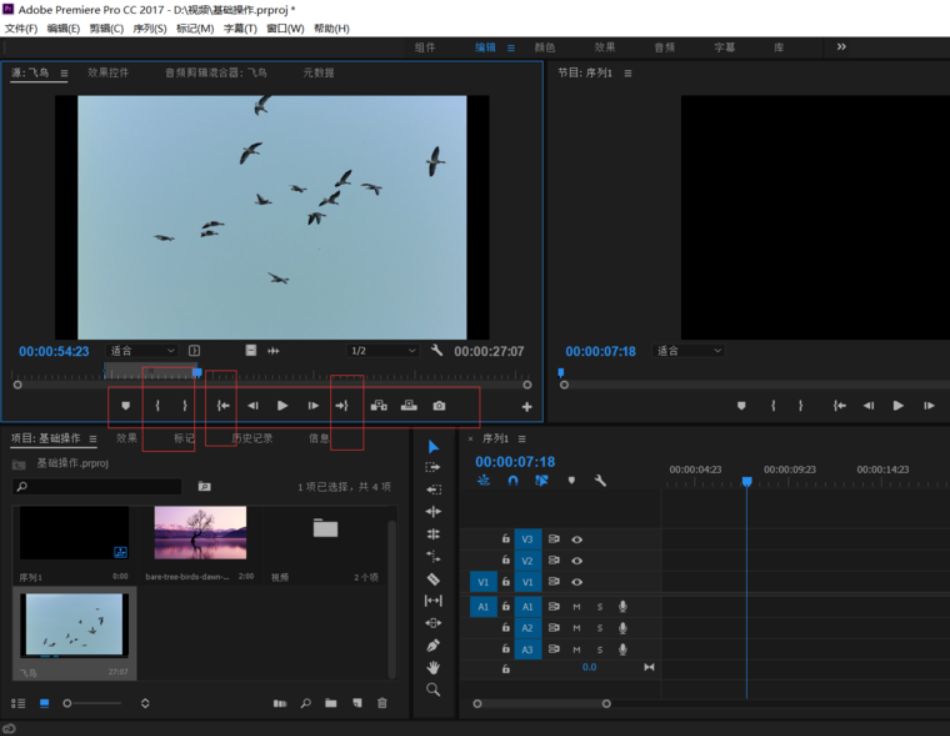The image size is (950, 736).
Task: Expand the workspace overflow chevron
Action: [841, 47]
